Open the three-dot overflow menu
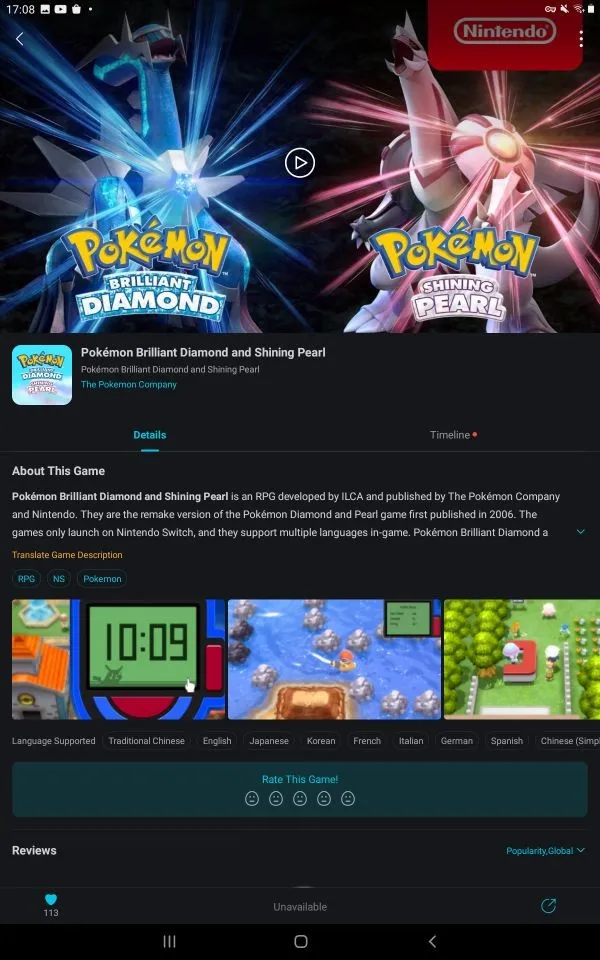 click(581, 39)
